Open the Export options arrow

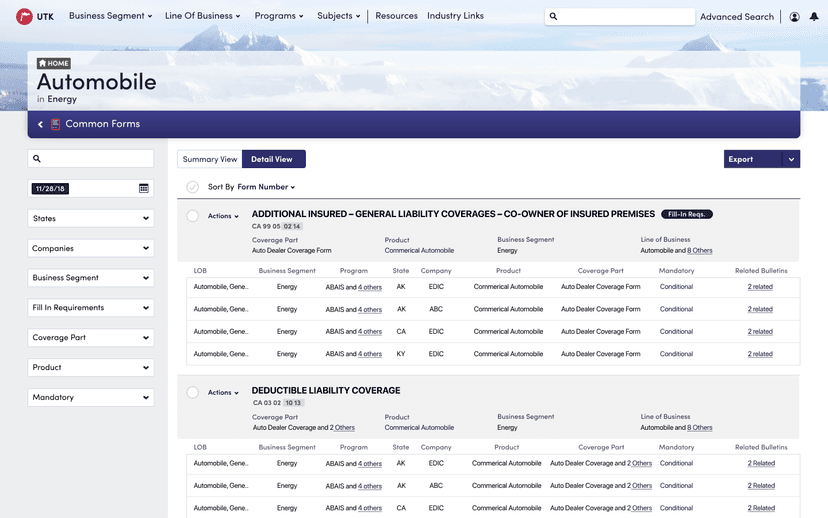tap(791, 159)
